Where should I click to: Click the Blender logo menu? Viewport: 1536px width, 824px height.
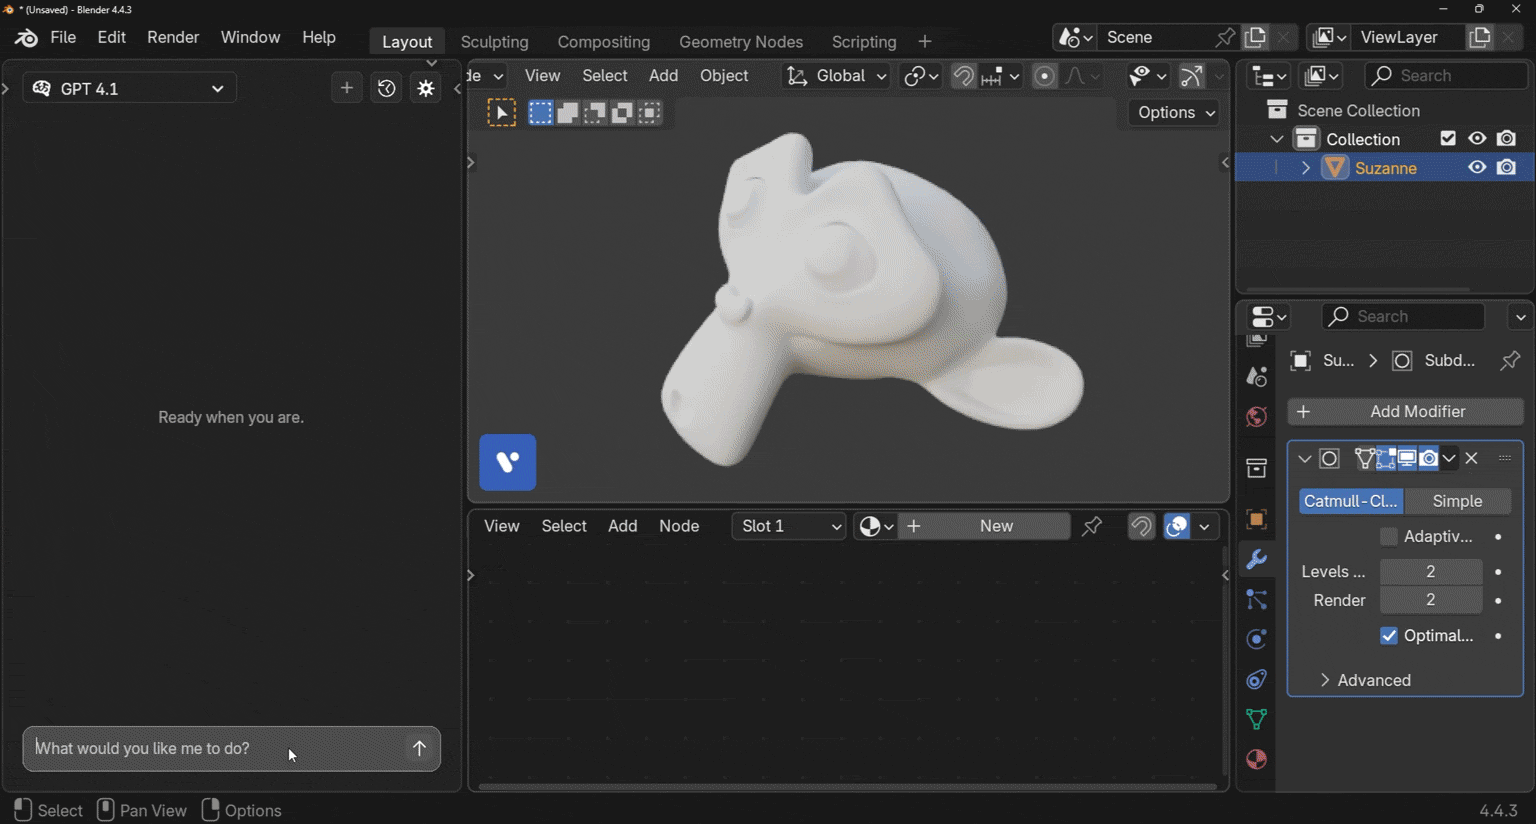point(26,38)
